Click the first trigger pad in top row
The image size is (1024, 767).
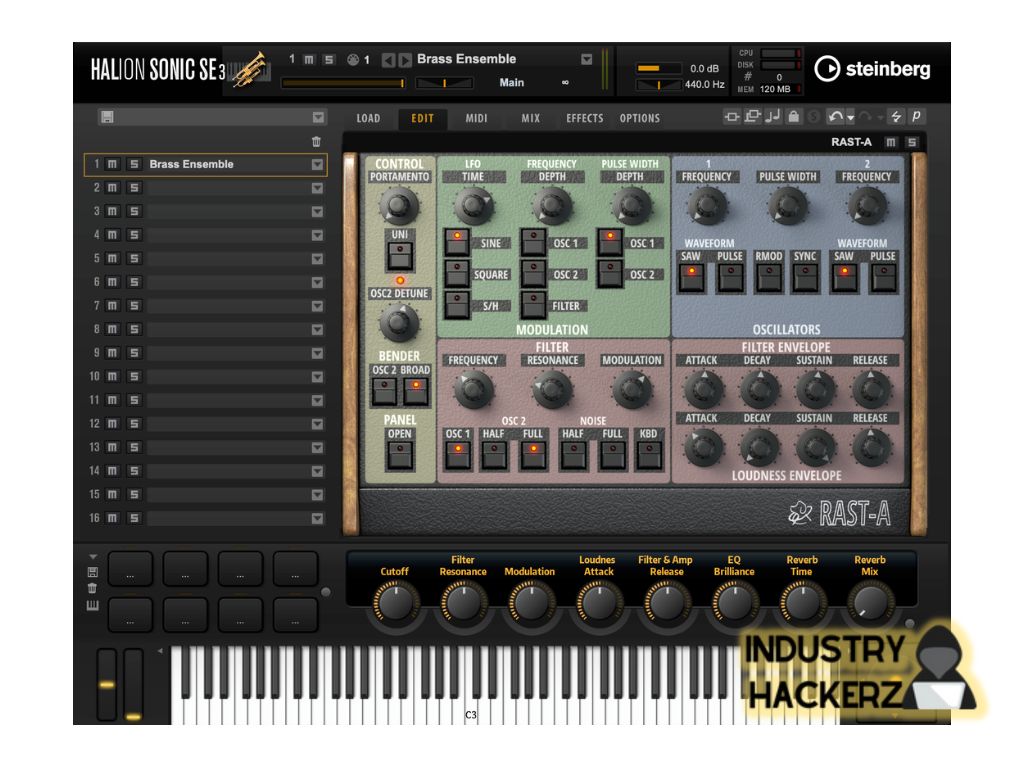pyautogui.click(x=130, y=568)
